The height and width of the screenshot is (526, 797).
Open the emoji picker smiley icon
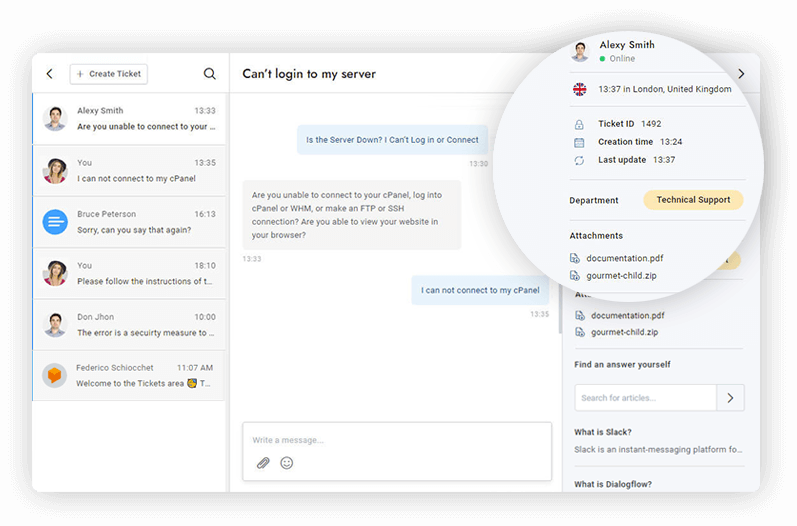[287, 463]
